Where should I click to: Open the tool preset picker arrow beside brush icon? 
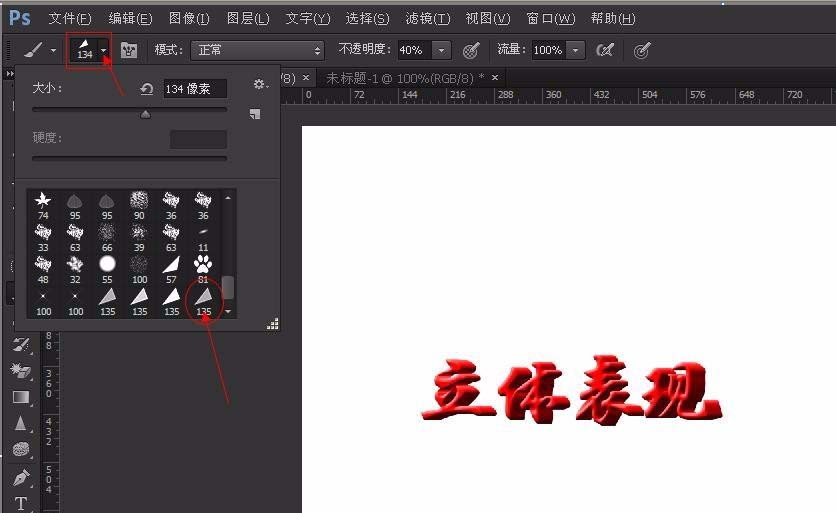tap(53, 51)
